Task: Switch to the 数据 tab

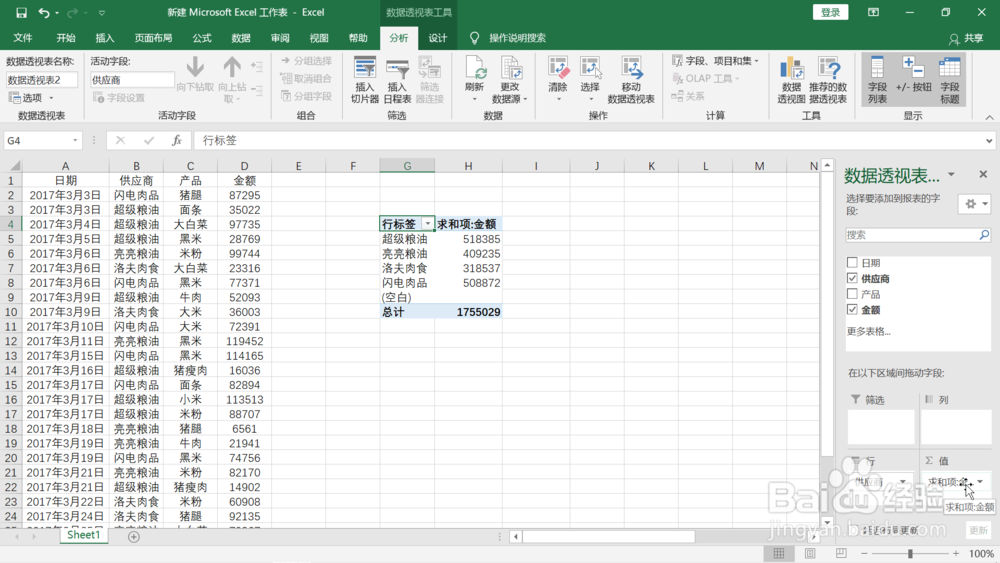Action: point(240,38)
